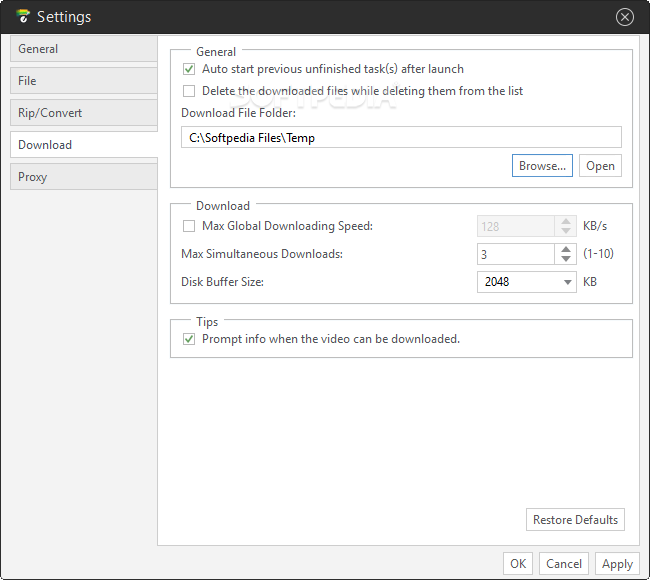Click Restore Defaults button
Viewport: 650px width, 580px height.
(x=575, y=519)
